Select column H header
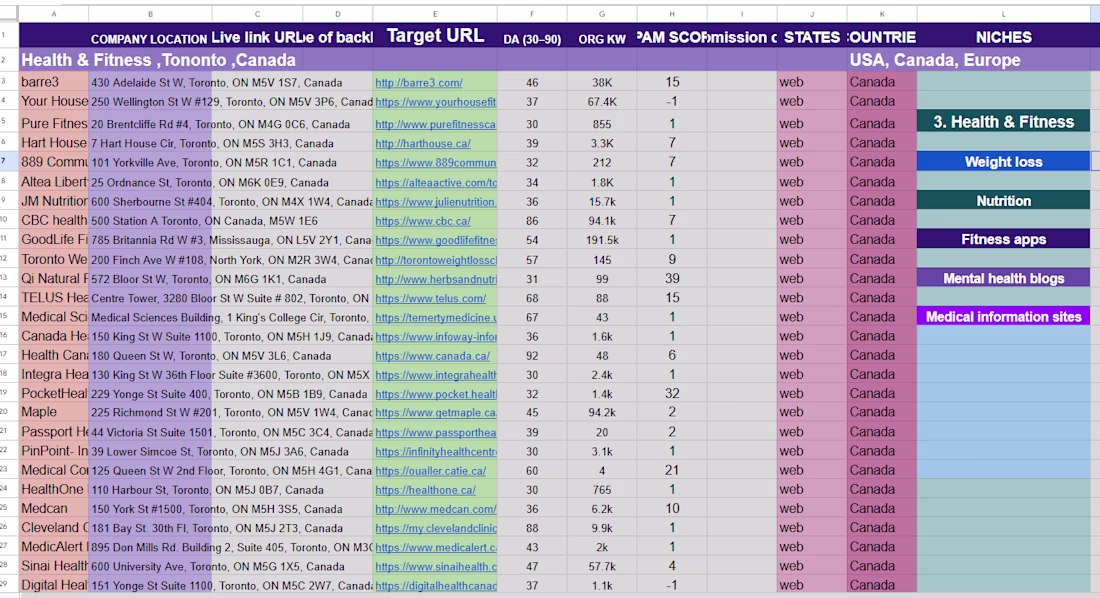This screenshot has width=1100, height=598. [671, 14]
